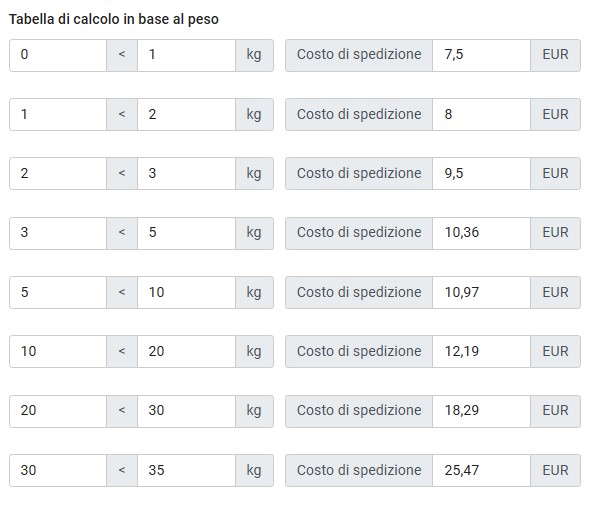600x506 pixels.
Task: Edit the shipping cost value 25,47
Action: tap(481, 470)
